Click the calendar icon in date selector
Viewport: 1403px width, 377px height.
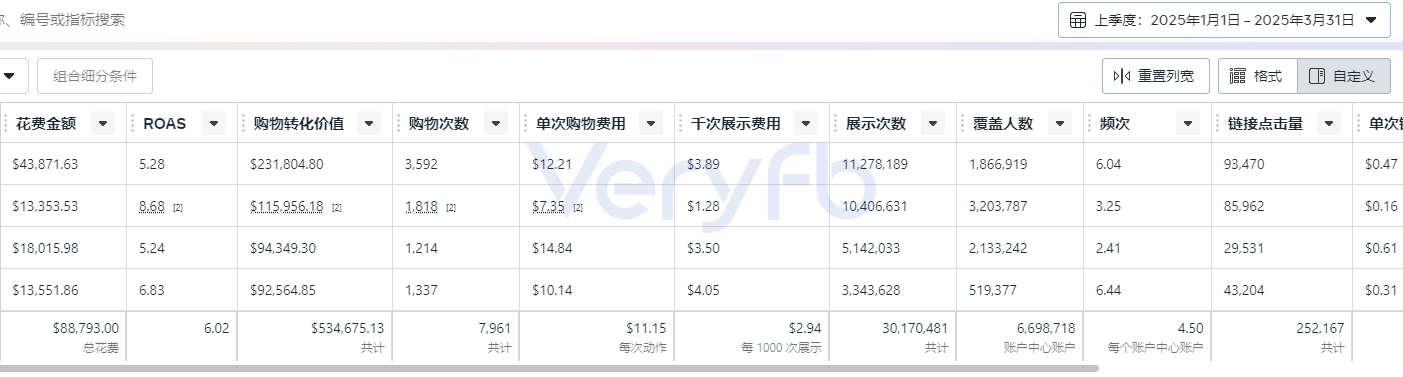[1078, 20]
